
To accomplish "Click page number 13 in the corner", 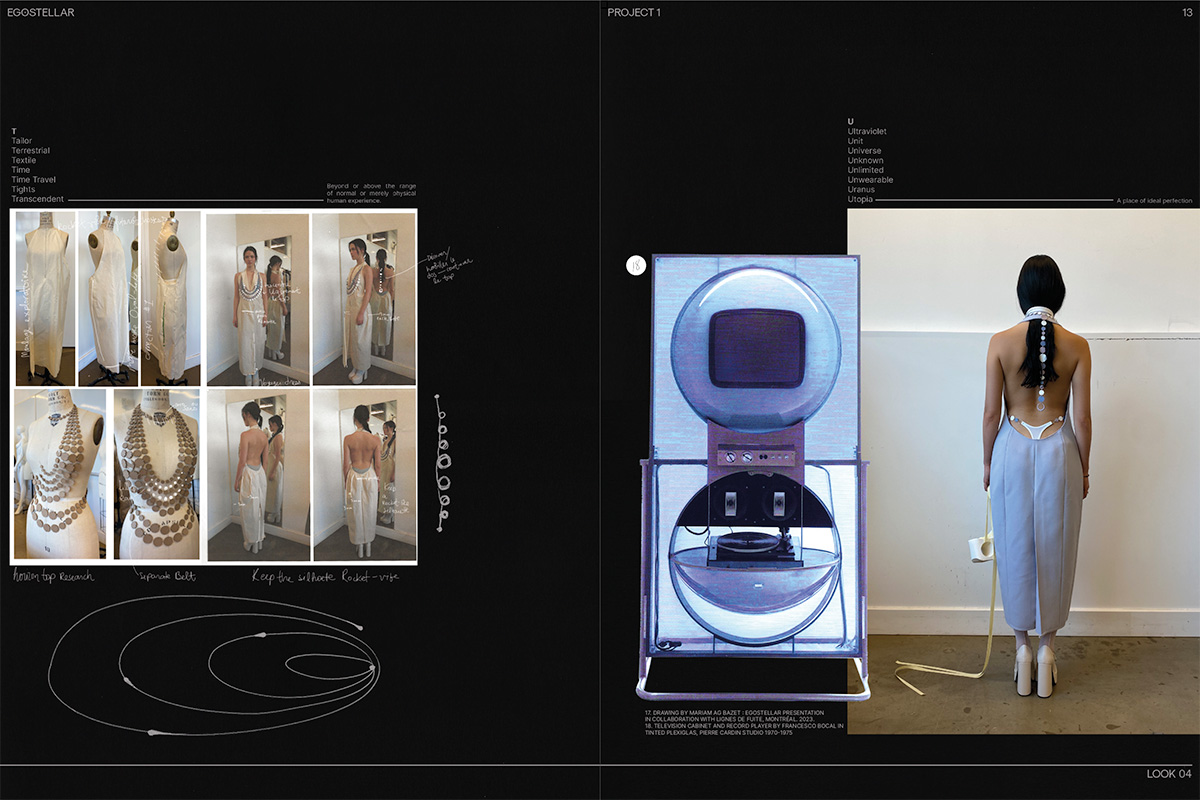I will coord(1185,13).
